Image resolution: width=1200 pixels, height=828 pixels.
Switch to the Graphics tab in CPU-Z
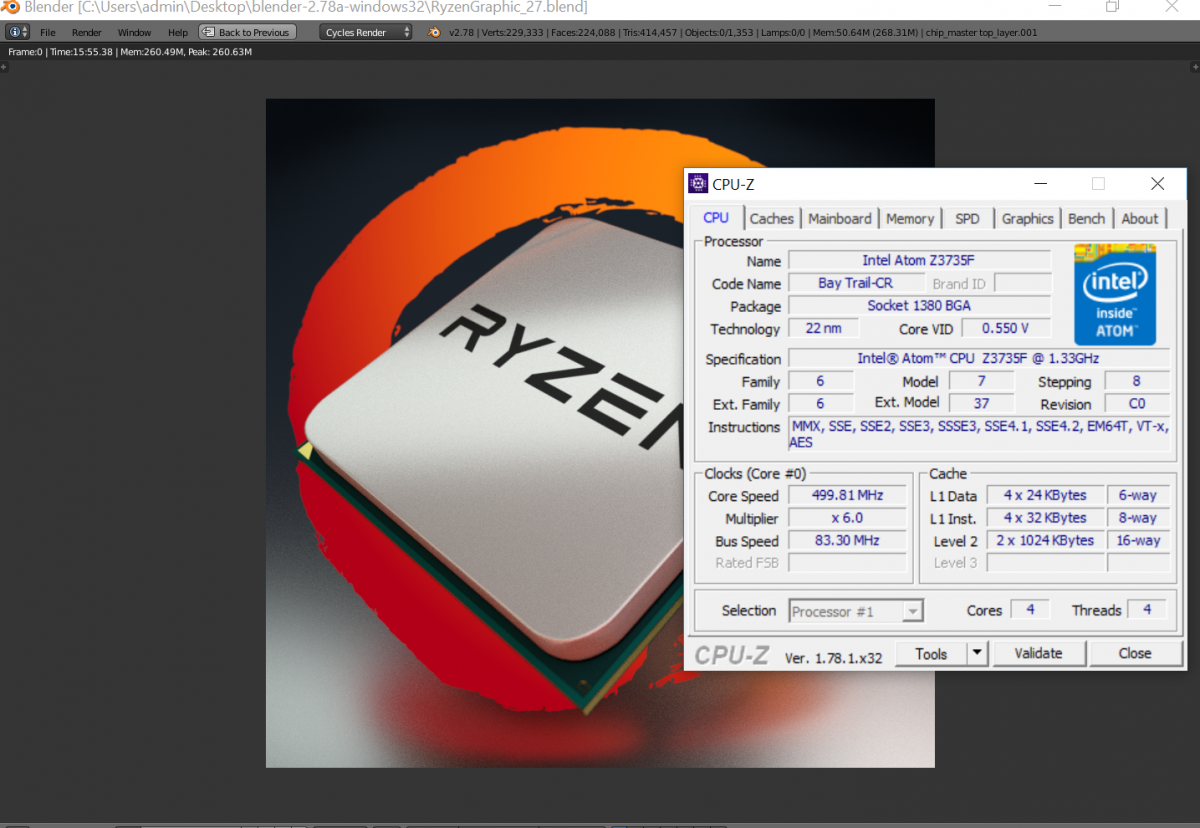(1028, 219)
